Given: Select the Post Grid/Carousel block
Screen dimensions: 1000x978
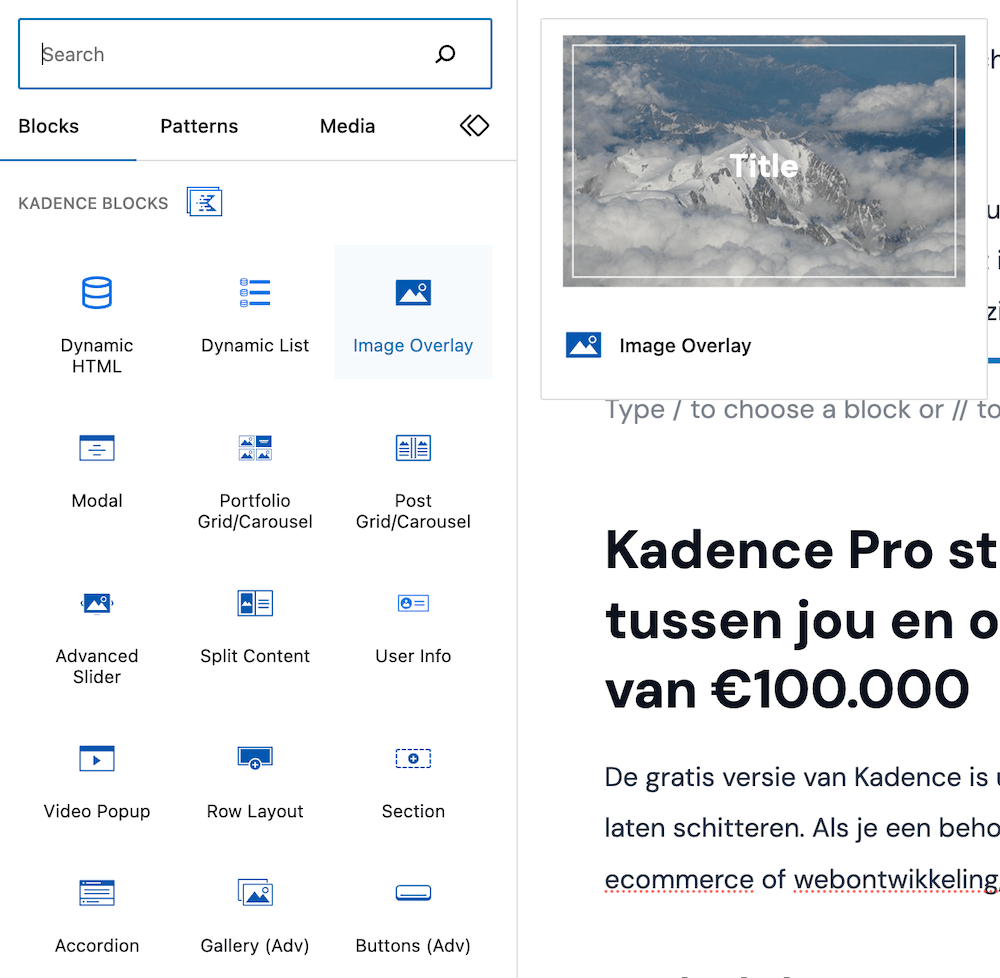Looking at the screenshot, I should 413,480.
